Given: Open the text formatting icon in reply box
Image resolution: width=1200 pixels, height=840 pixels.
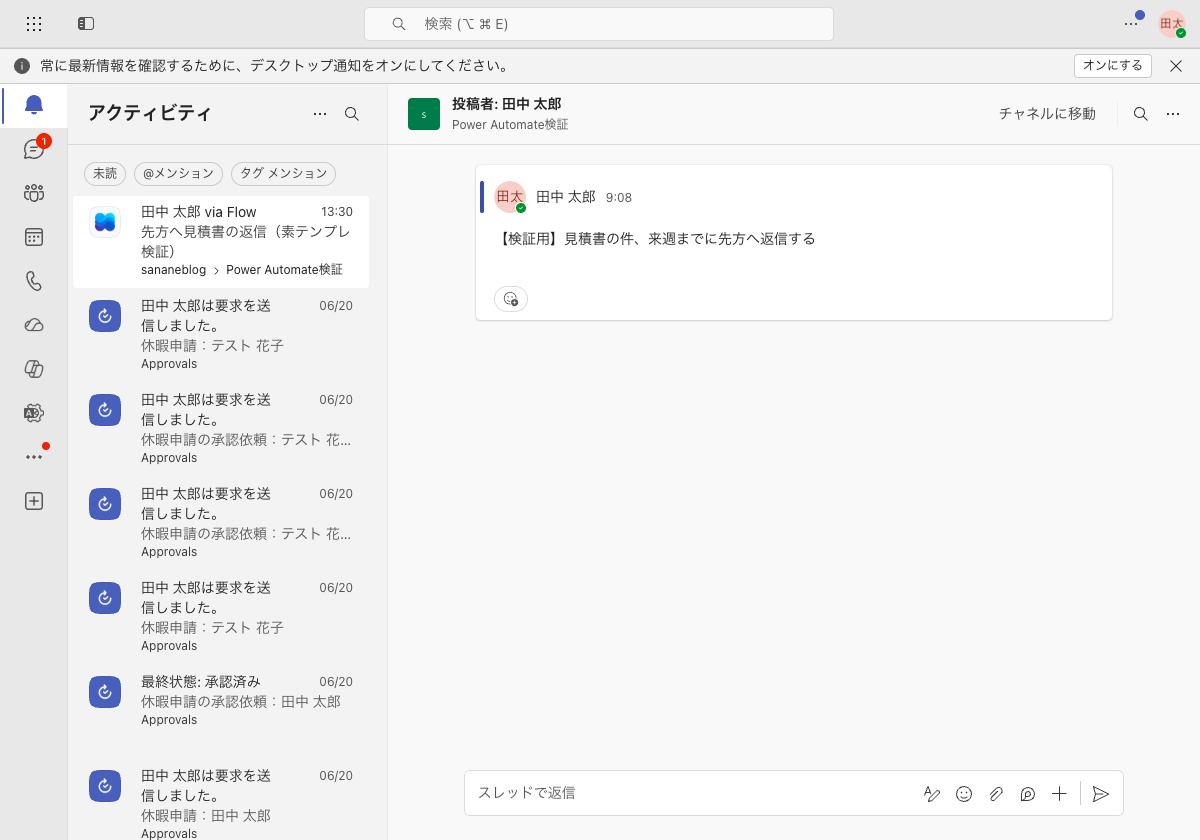Looking at the screenshot, I should coord(932,794).
